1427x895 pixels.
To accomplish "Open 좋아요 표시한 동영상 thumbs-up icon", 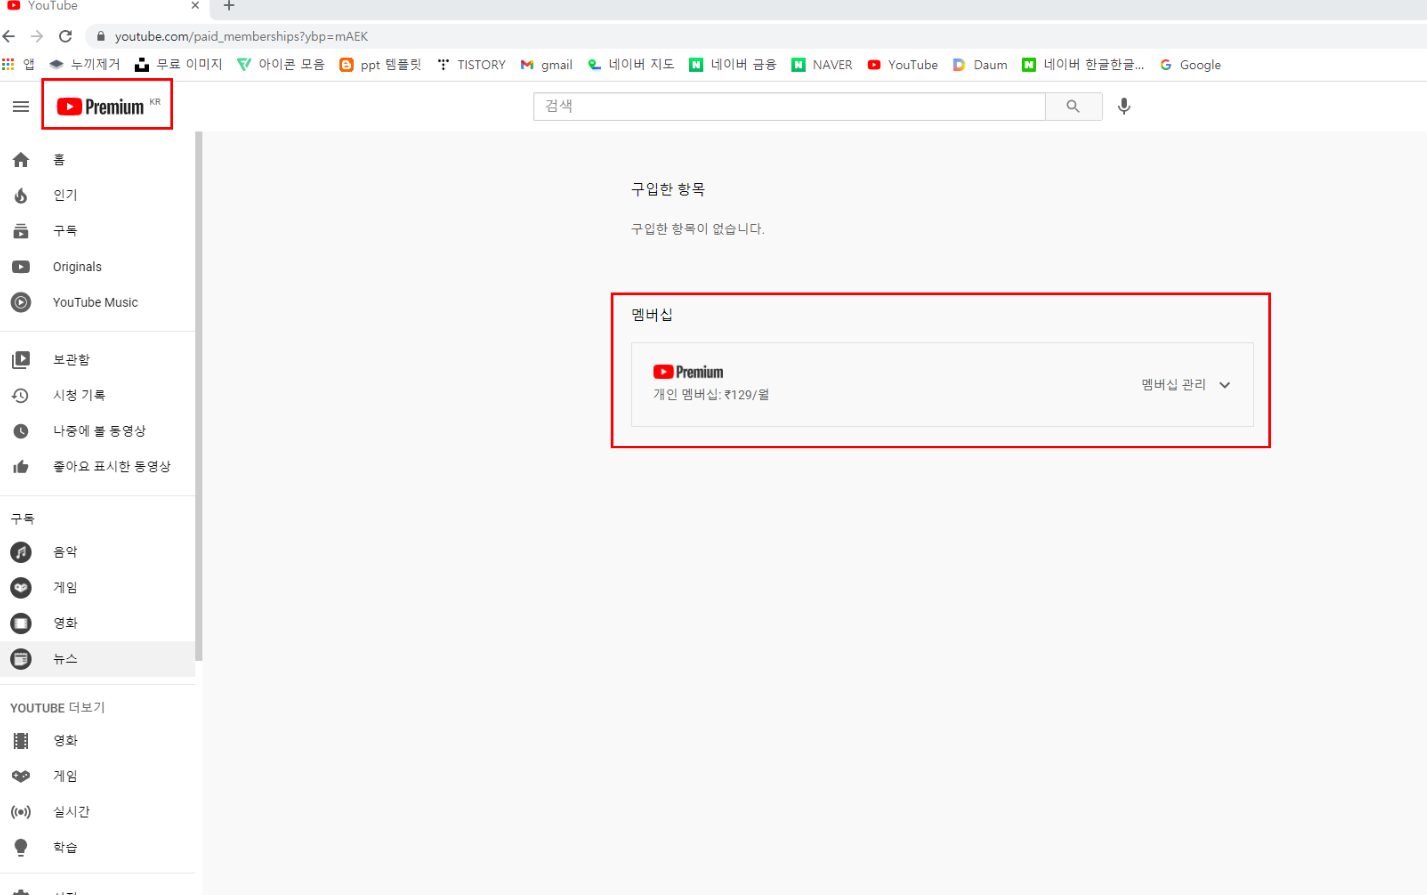I will tap(21, 467).
